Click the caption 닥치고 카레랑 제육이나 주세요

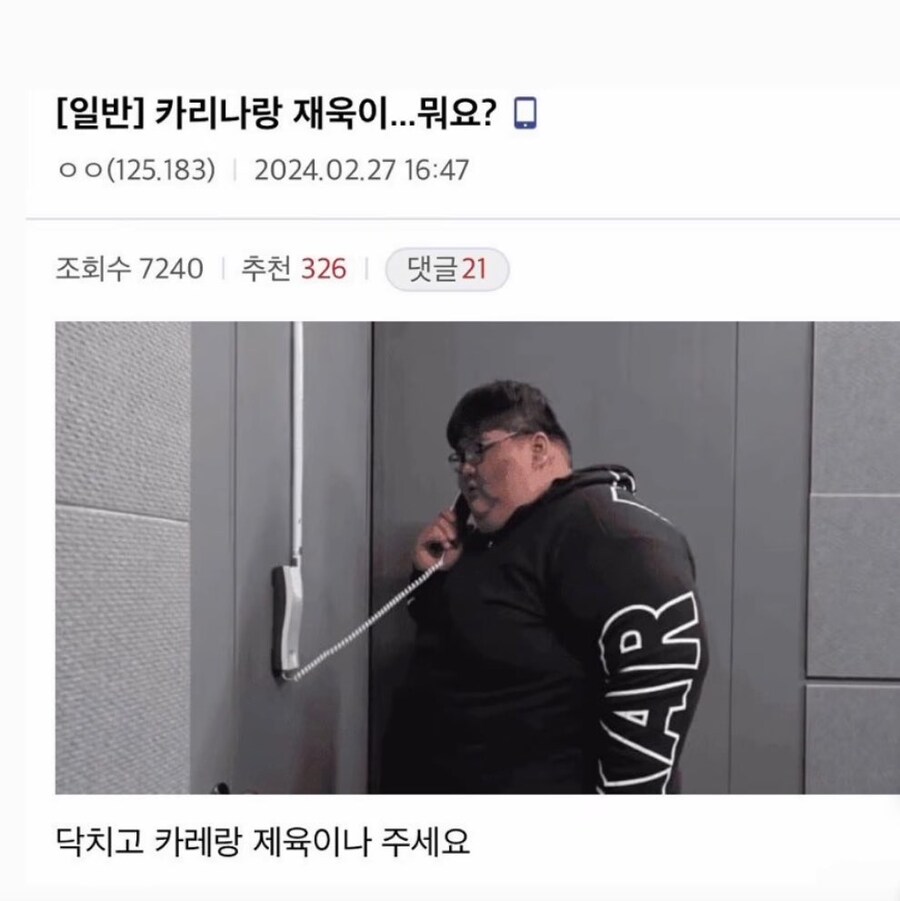(x=263, y=841)
